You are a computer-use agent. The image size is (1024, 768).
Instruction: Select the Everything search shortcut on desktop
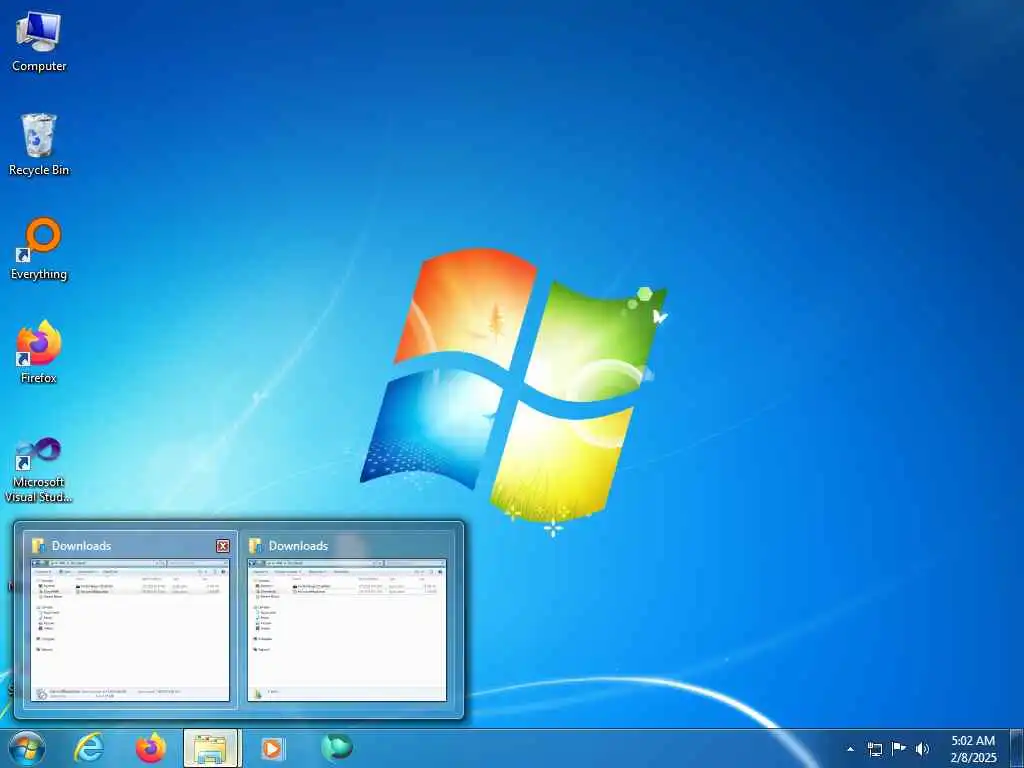click(x=39, y=249)
